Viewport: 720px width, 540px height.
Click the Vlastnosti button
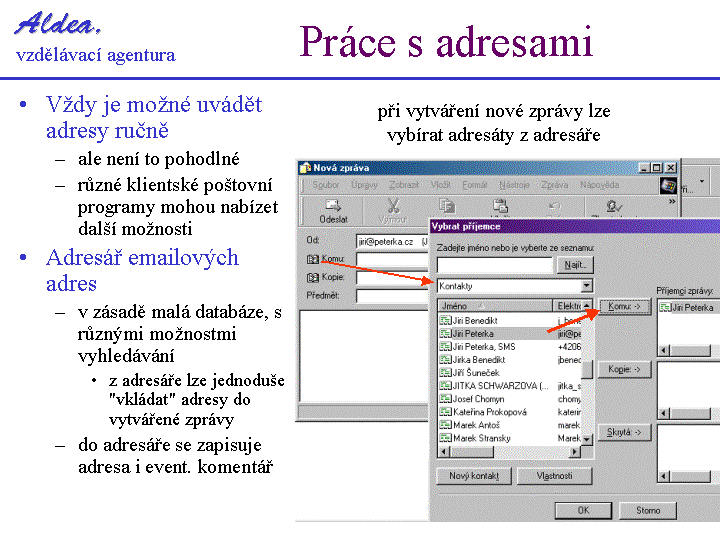click(x=554, y=476)
